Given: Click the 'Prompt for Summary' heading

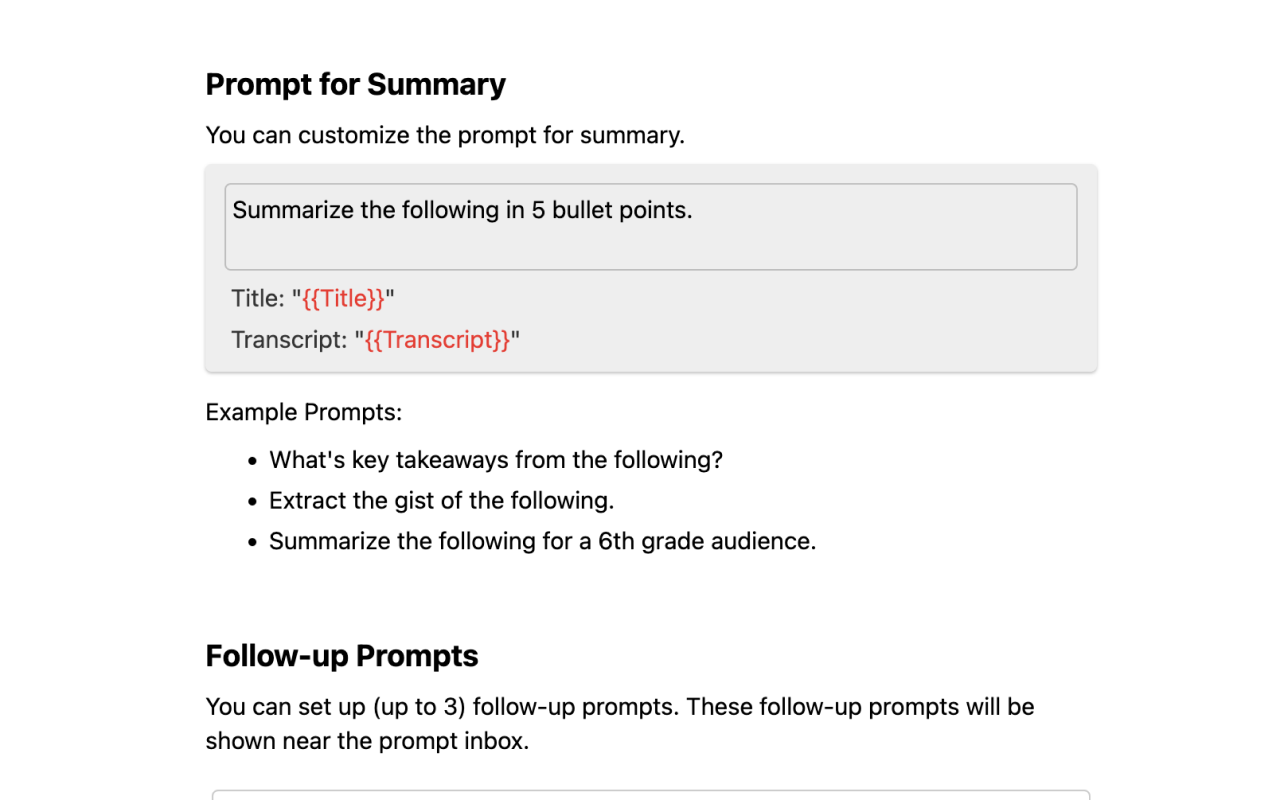Looking at the screenshot, I should pos(355,85).
